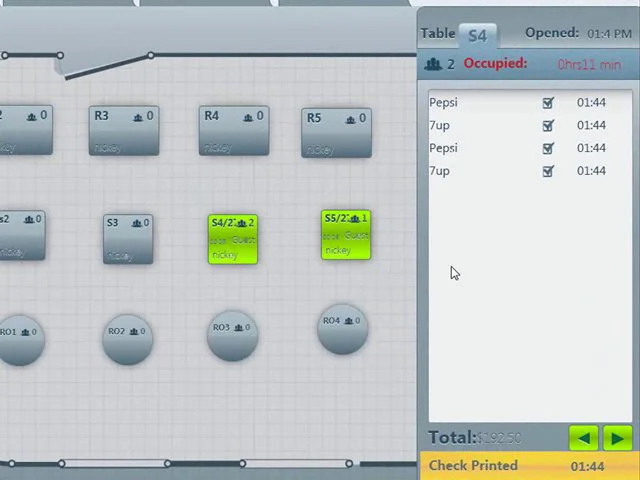Select table R5 on the floor plan
The height and width of the screenshot is (480, 640).
[x=336, y=133]
